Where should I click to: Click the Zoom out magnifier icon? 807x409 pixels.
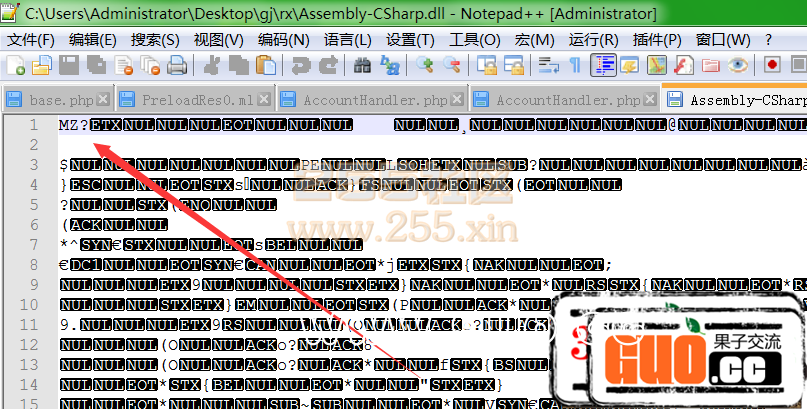coord(452,66)
